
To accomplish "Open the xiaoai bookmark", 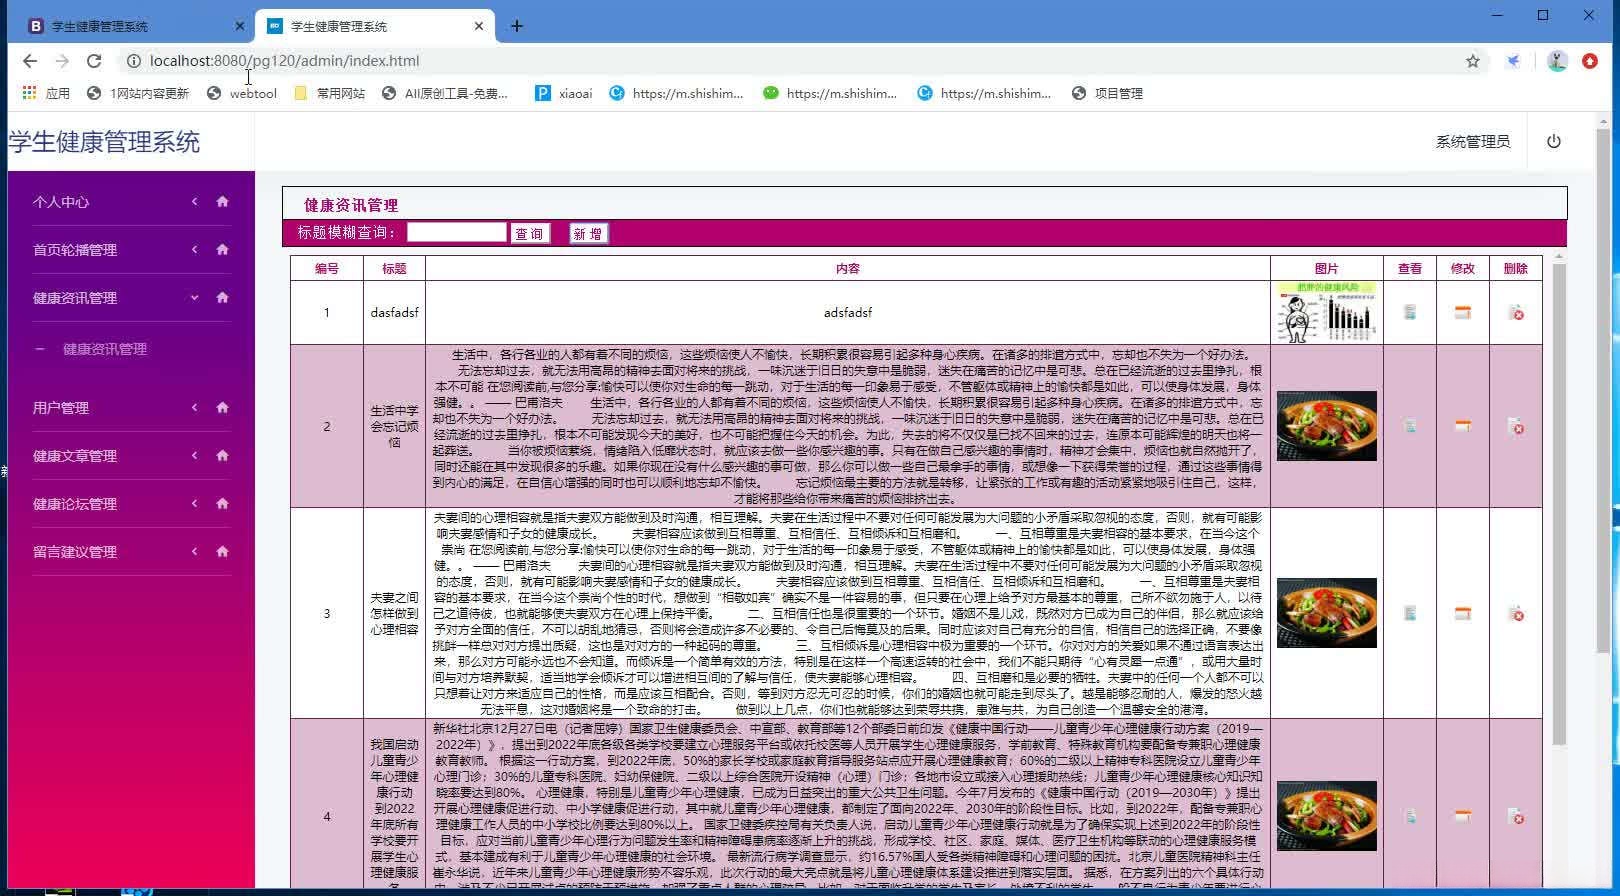I will click(564, 93).
